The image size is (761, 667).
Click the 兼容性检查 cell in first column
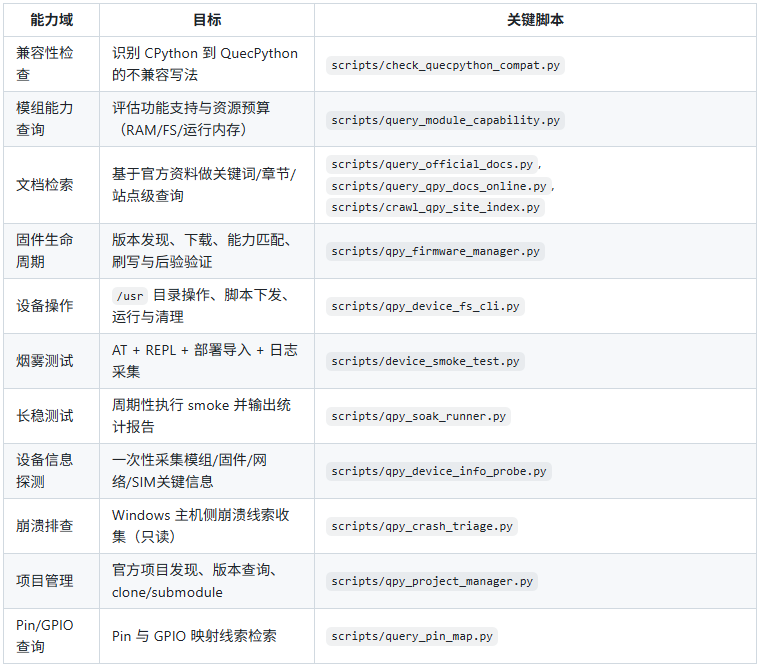tap(44, 64)
